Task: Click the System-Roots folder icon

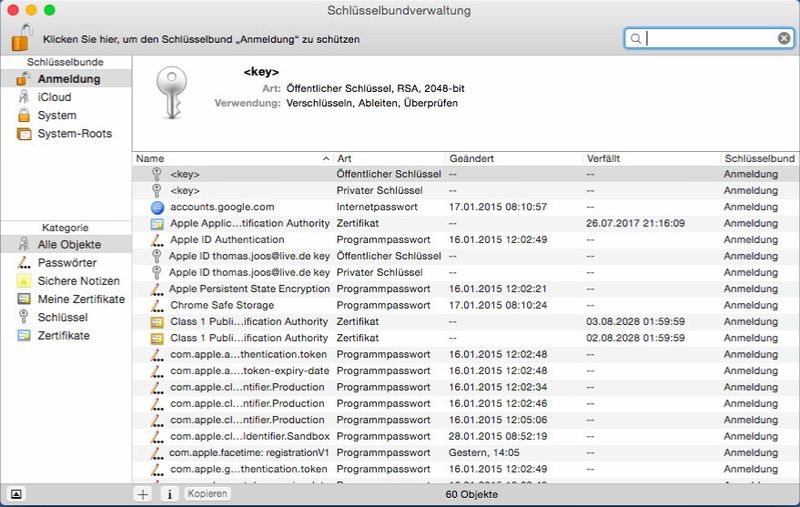Action: (x=23, y=134)
